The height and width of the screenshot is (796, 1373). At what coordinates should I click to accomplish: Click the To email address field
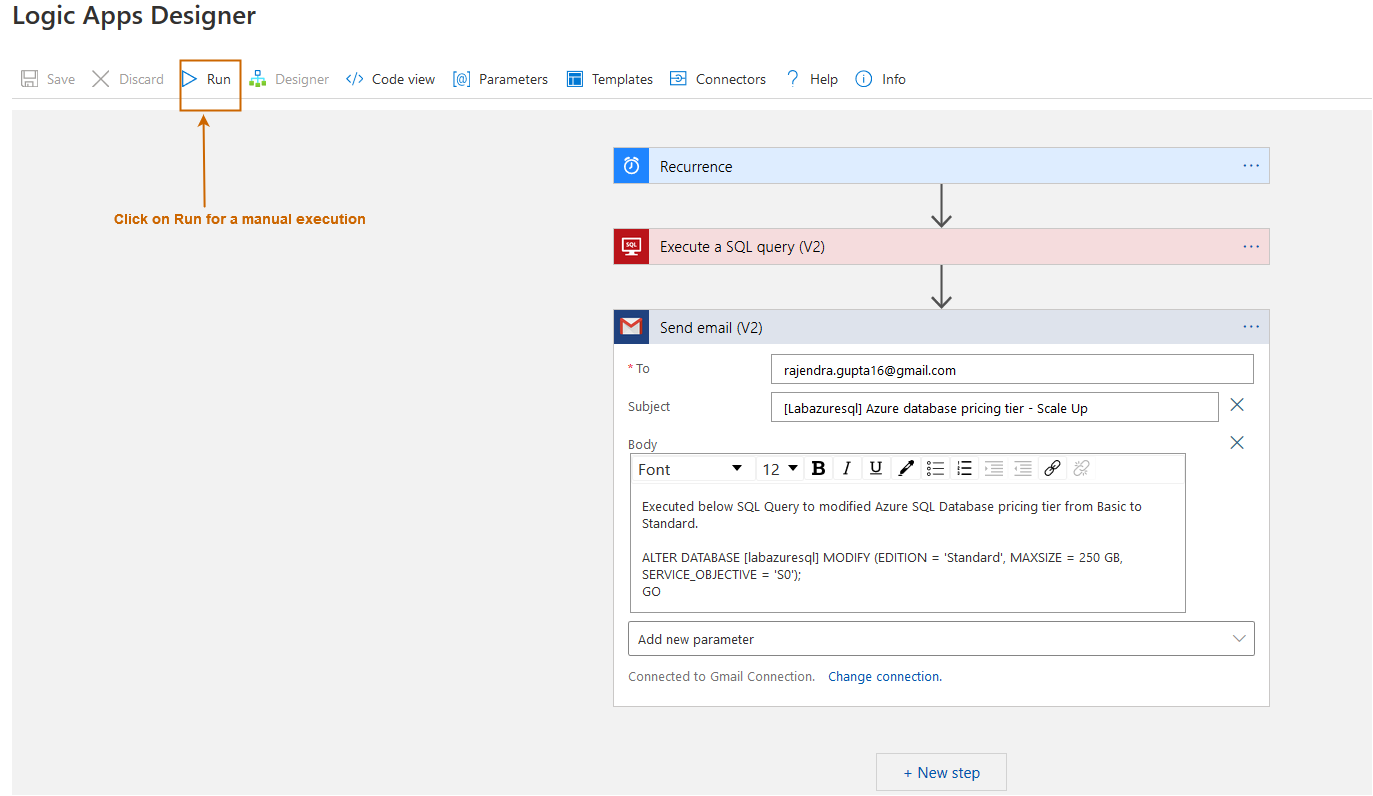[x=1011, y=370]
